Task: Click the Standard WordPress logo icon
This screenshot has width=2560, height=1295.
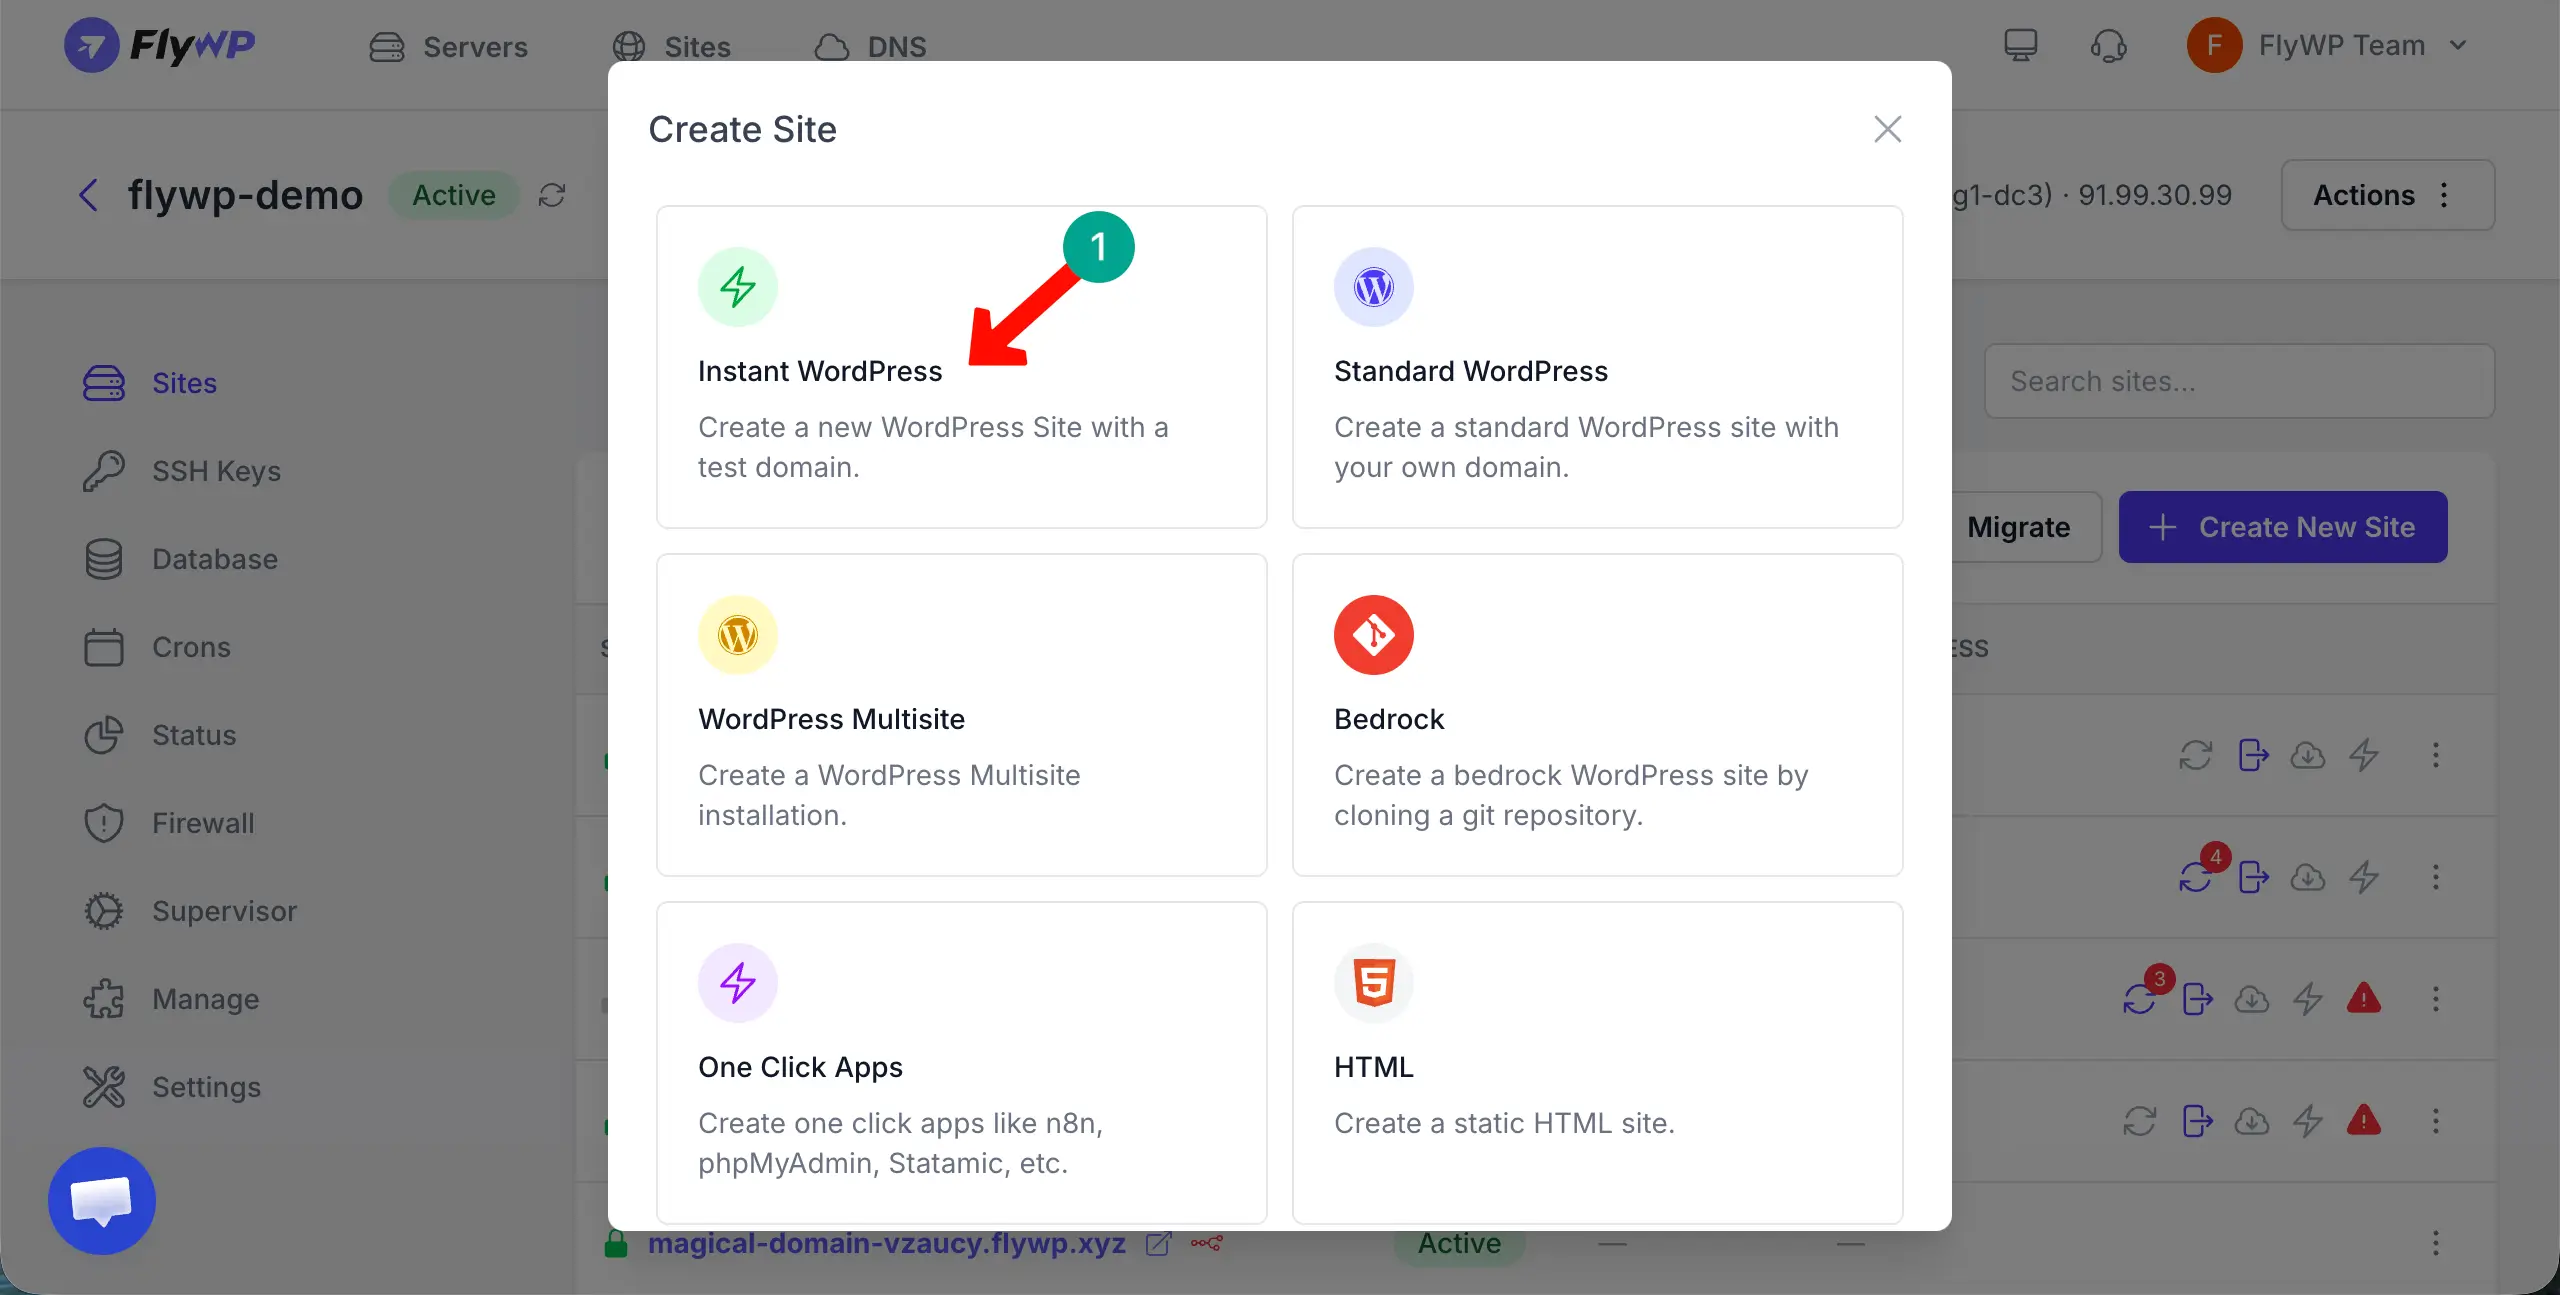Action: [1374, 287]
